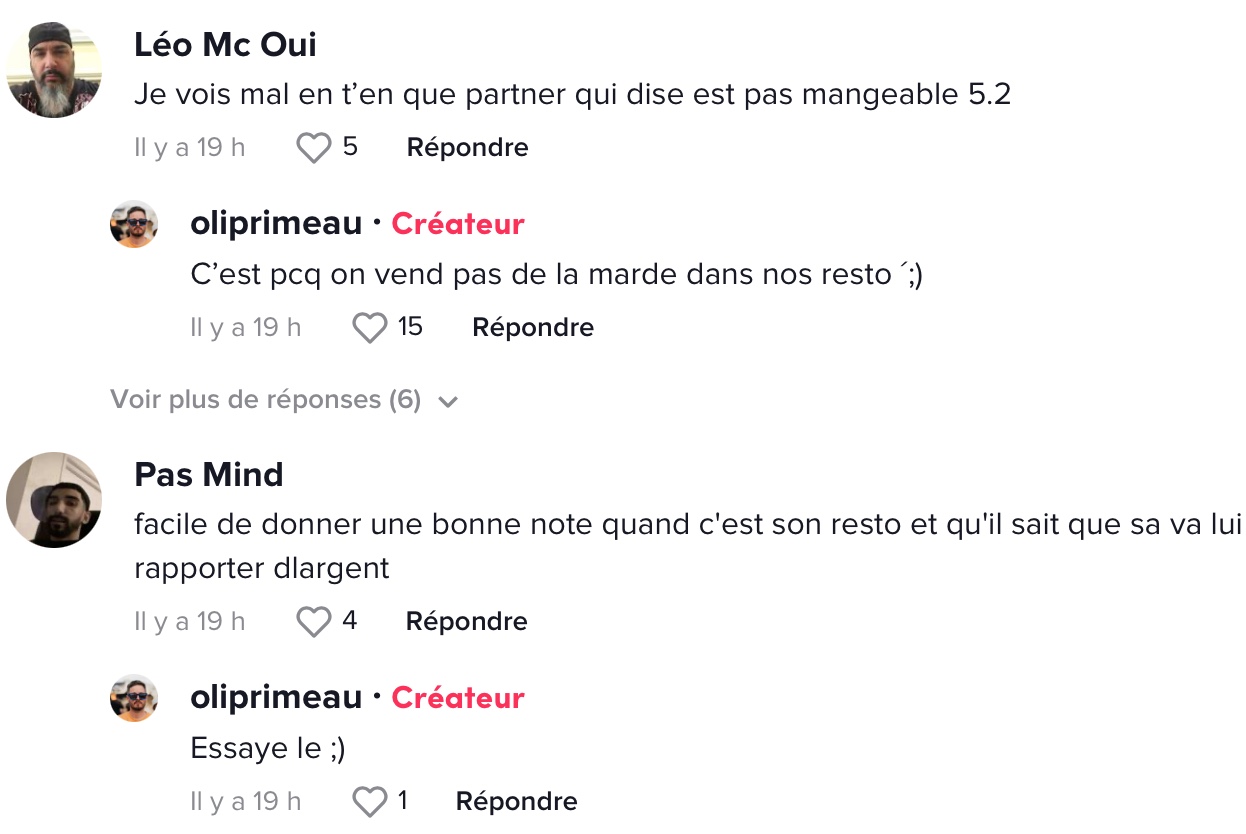Open Léo Mc Oui's profile picture

coord(54,70)
